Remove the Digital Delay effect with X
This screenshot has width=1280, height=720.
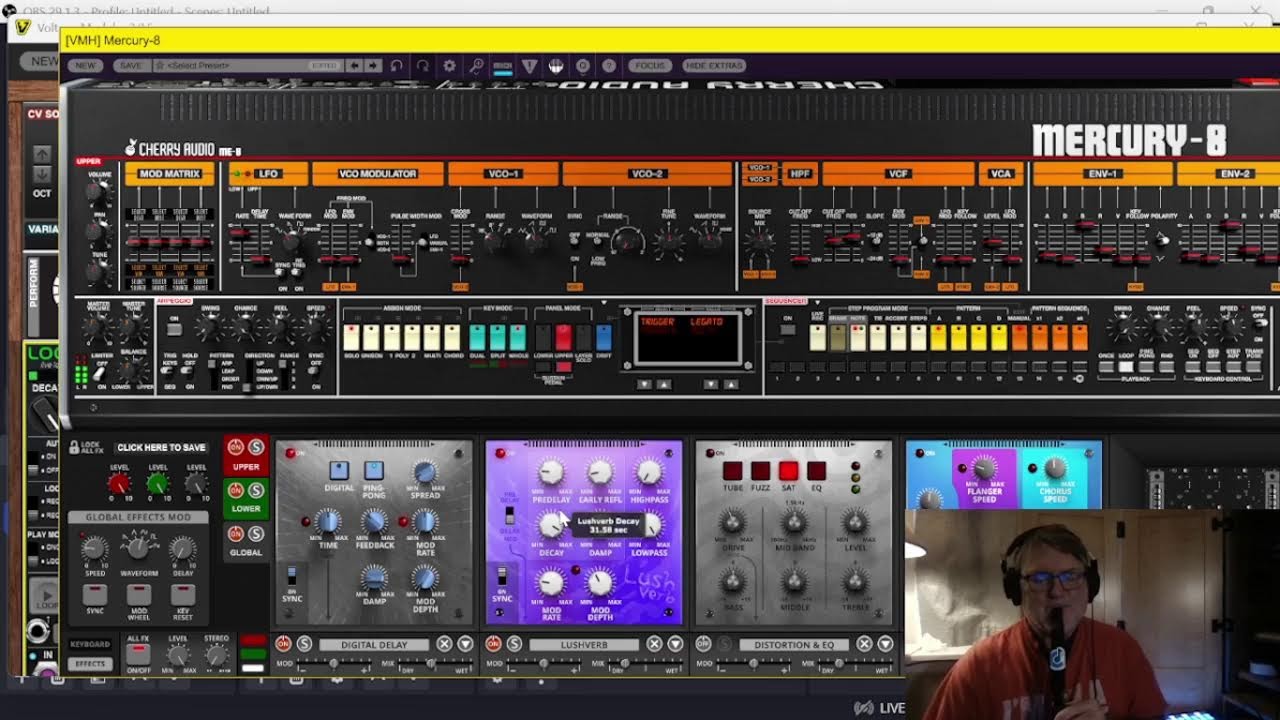(x=444, y=644)
